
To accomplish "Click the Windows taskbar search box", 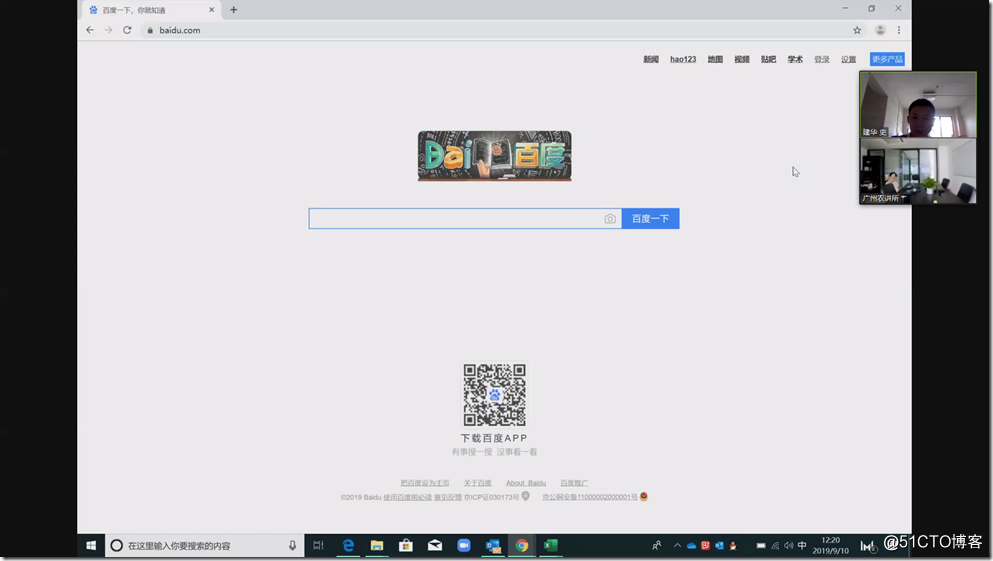I will tap(204, 545).
